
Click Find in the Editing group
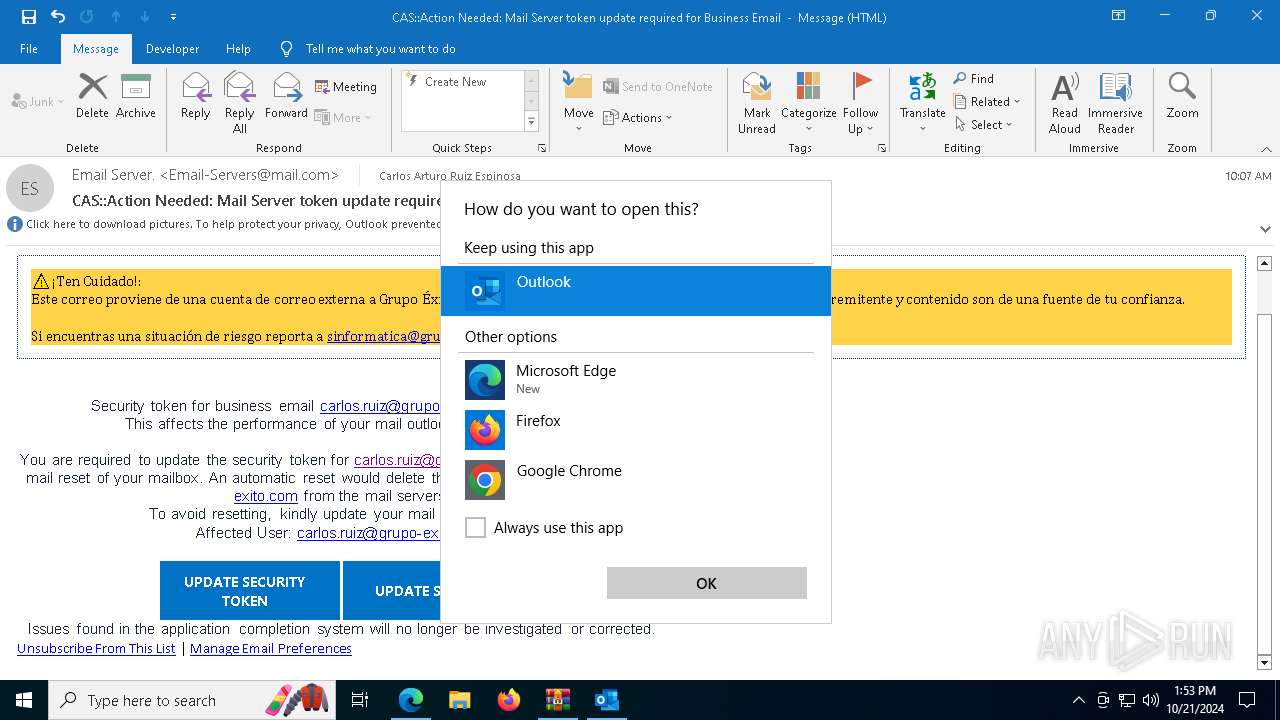pyautogui.click(x=974, y=78)
